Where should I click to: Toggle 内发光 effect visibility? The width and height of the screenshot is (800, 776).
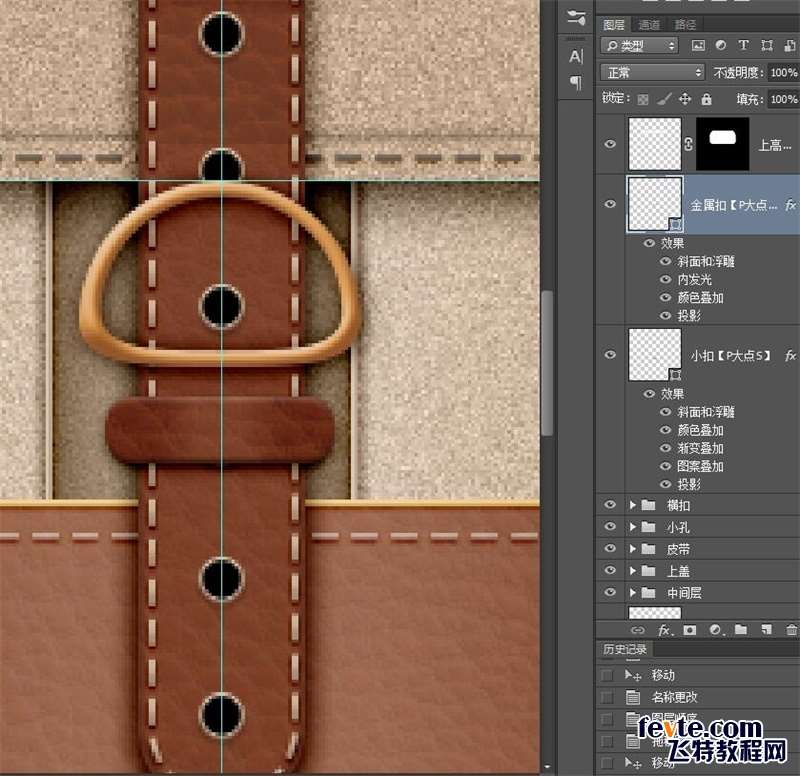point(665,280)
